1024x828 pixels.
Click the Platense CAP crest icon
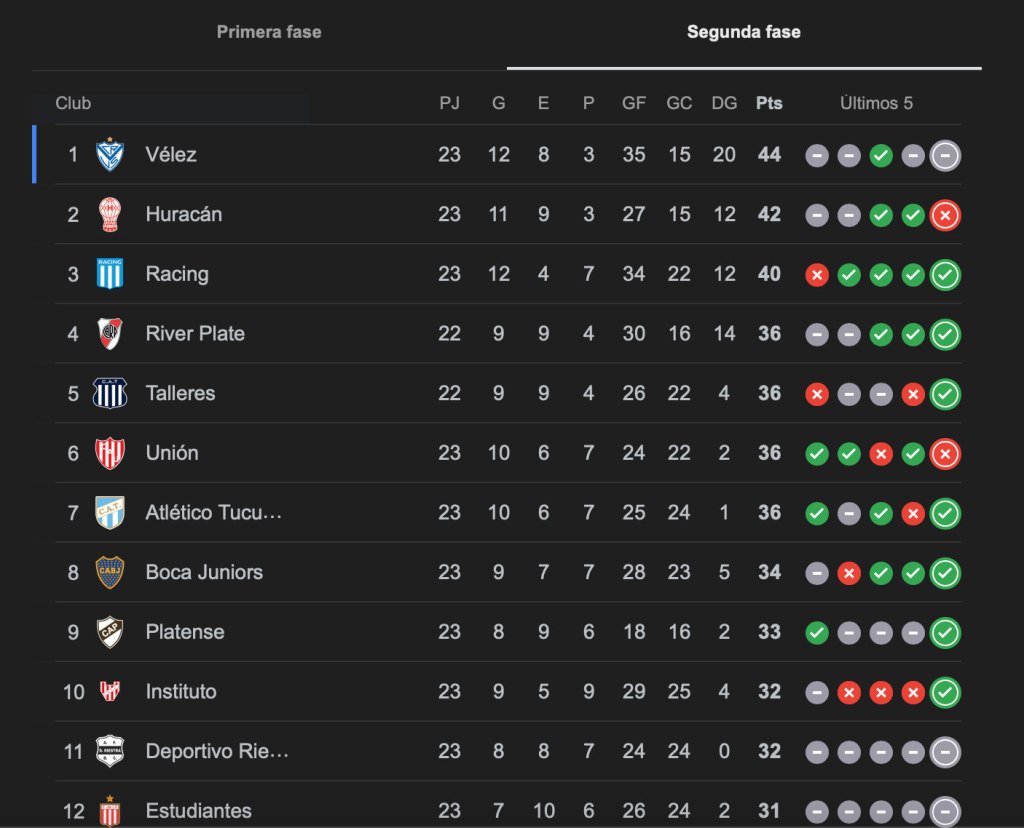pos(109,632)
